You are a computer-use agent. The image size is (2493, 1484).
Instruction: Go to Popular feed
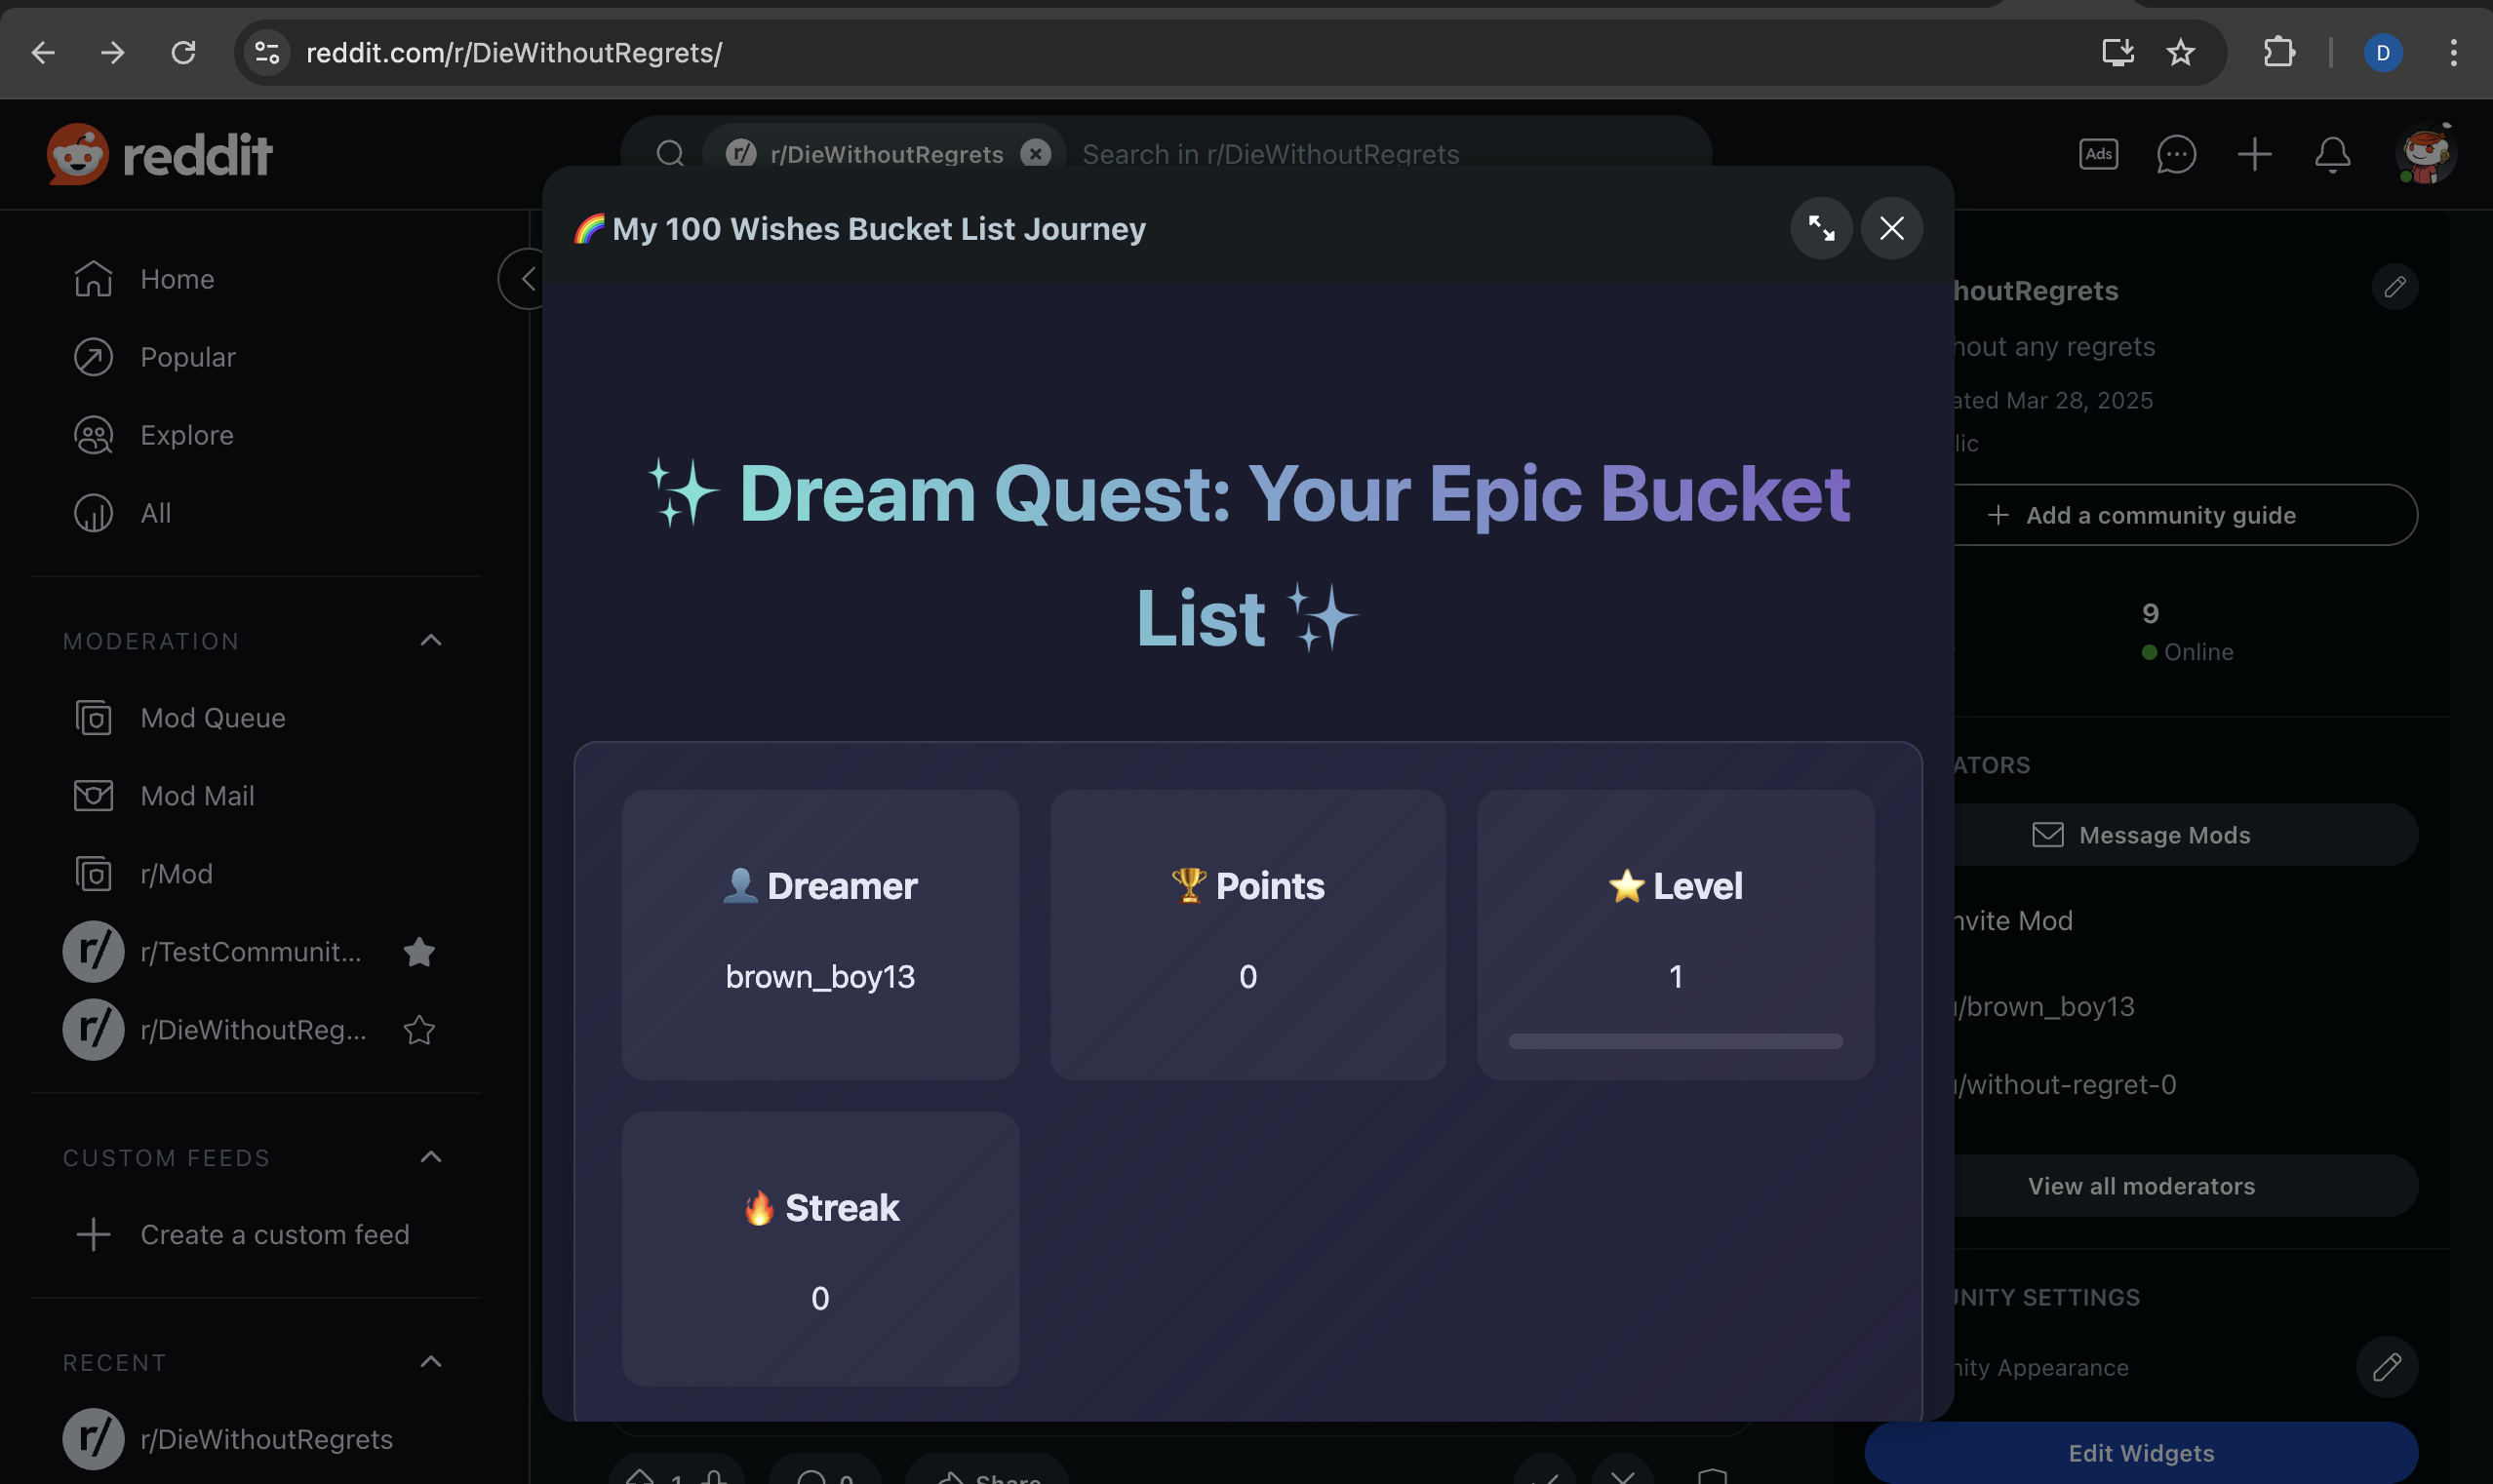pyautogui.click(x=188, y=357)
